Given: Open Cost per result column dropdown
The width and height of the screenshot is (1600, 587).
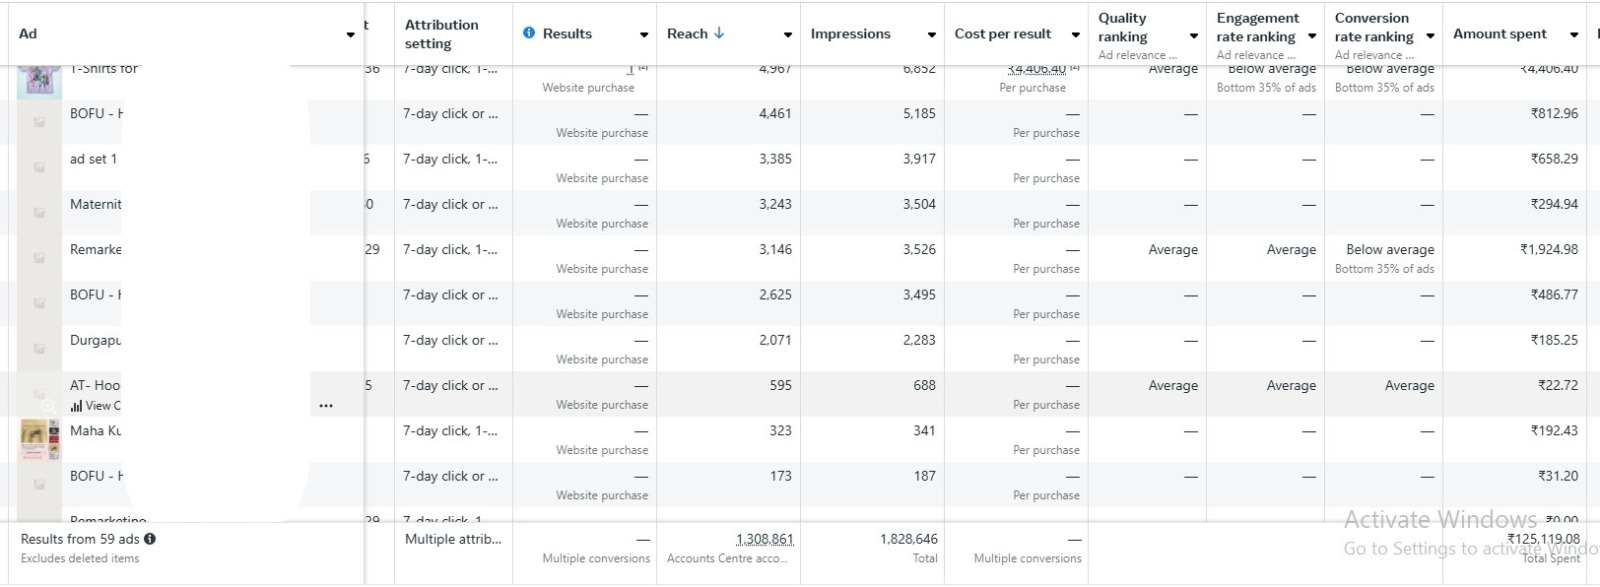Looking at the screenshot, I should pos(1076,35).
